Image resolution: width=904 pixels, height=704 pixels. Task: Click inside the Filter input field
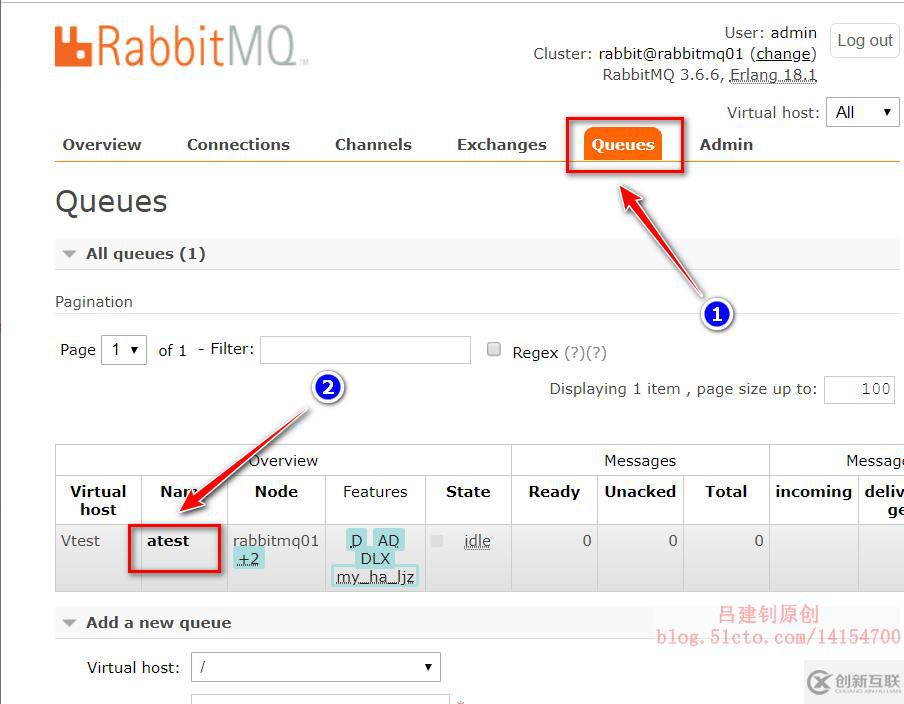[367, 349]
